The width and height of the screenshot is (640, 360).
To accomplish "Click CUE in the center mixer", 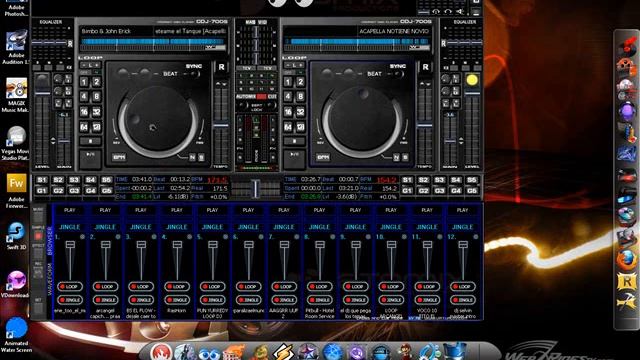I will point(272,97).
